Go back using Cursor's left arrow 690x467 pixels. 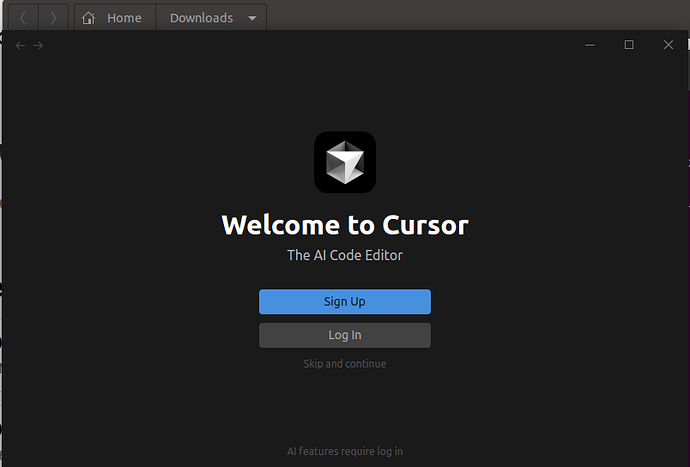20,45
